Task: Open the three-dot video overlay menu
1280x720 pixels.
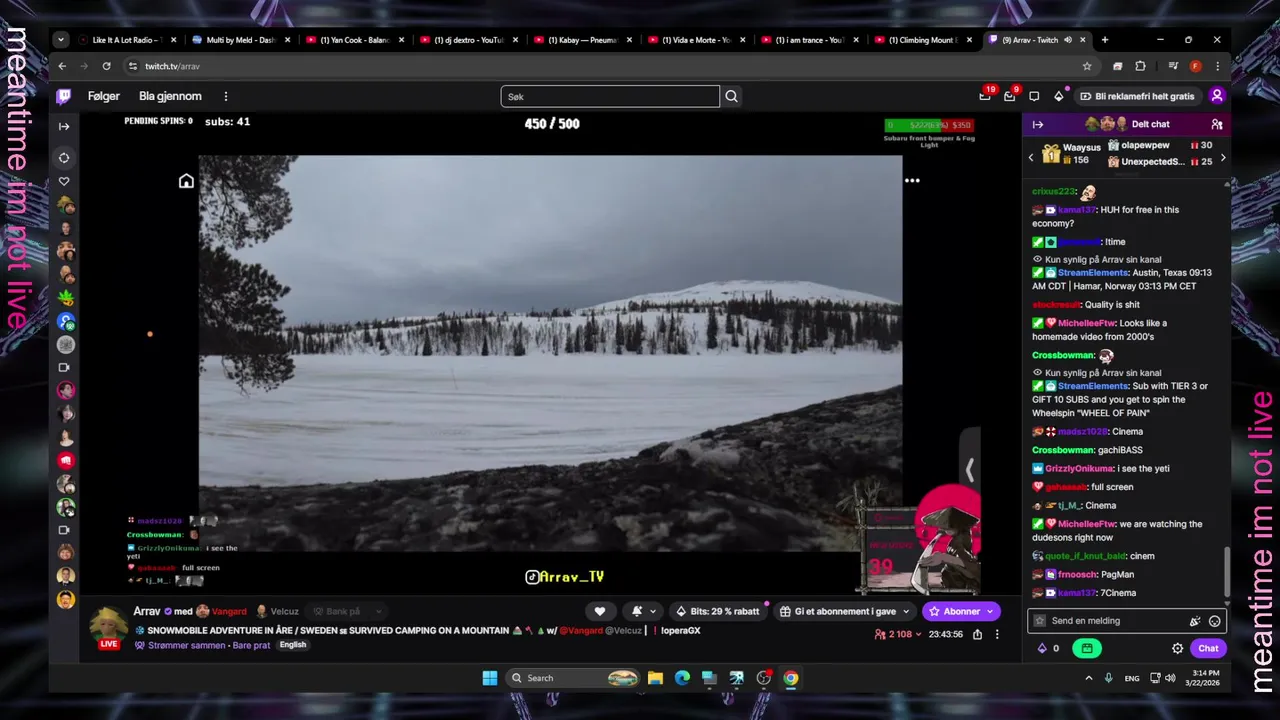Action: (x=912, y=181)
